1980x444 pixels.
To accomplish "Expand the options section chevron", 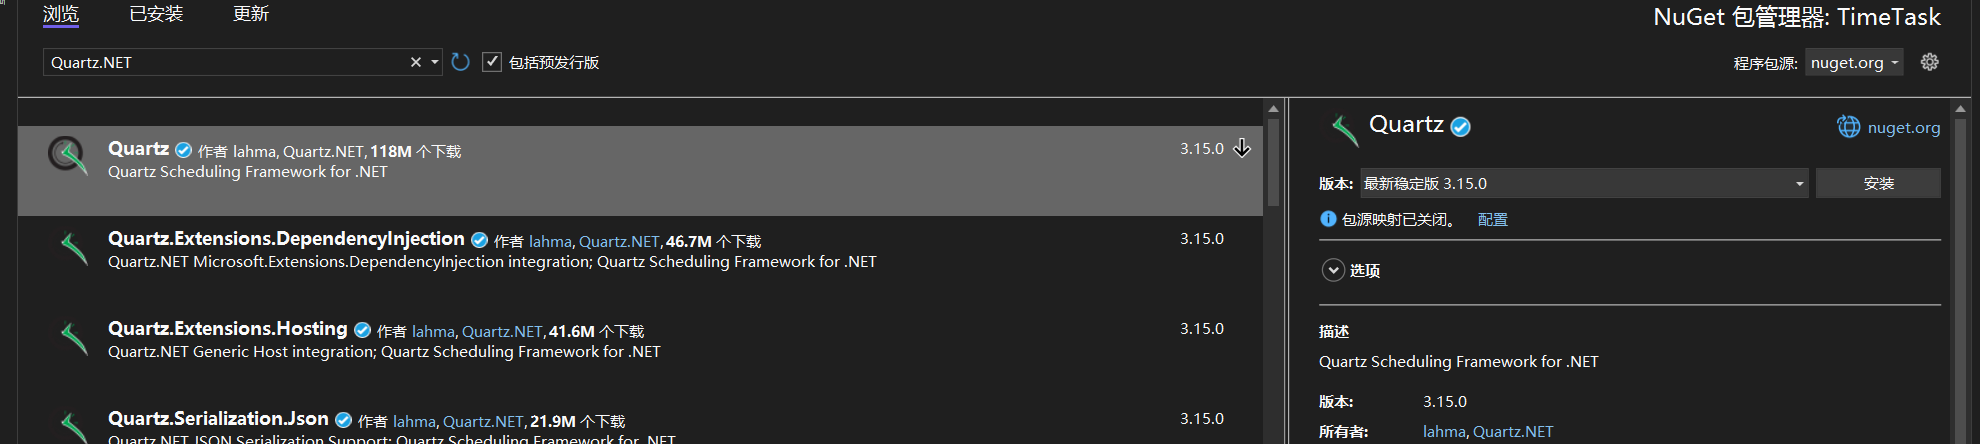I will click(1333, 270).
